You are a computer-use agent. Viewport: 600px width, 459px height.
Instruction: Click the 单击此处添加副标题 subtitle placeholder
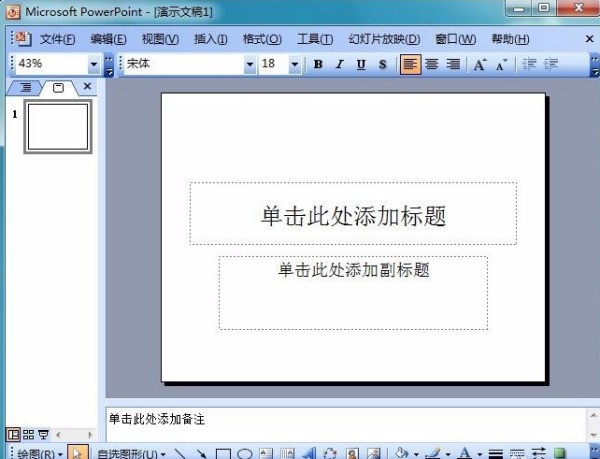[353, 293]
